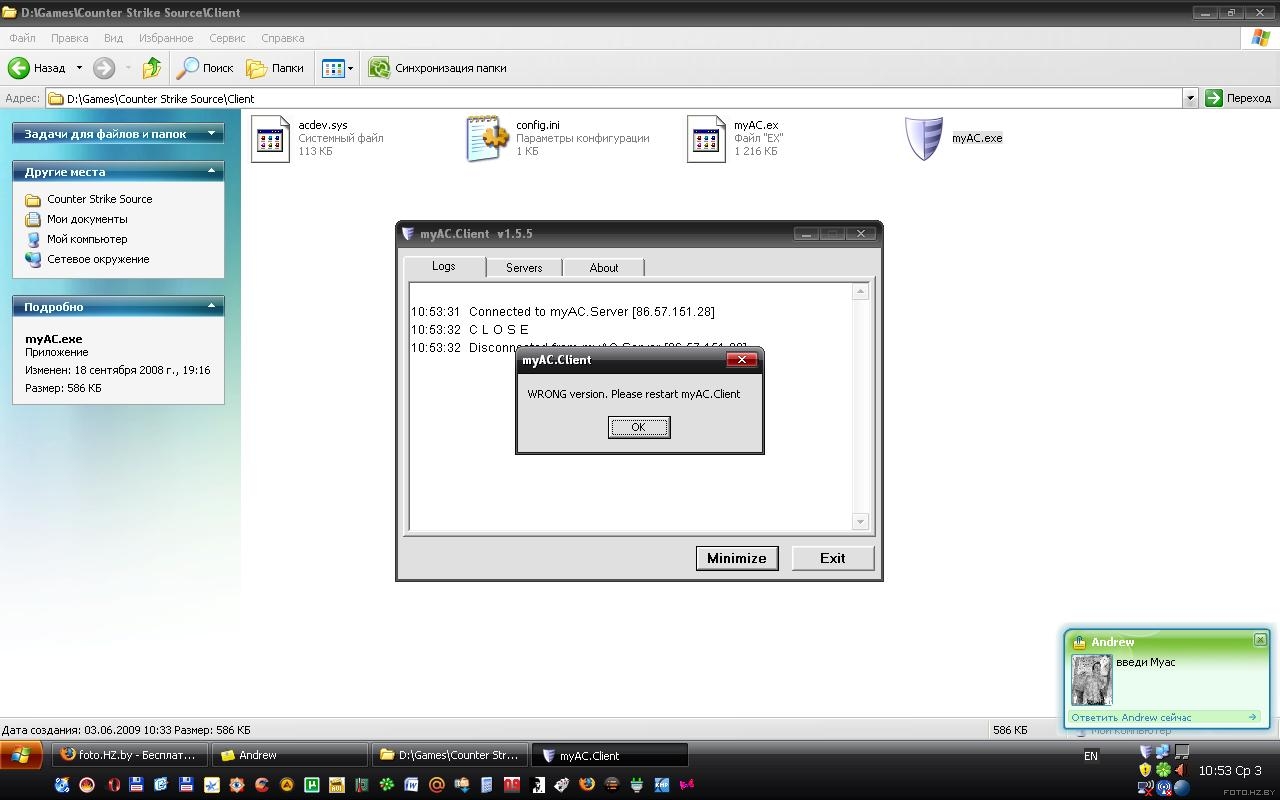The image size is (1280, 800).
Task: Click the yellow security shield tray icon
Action: point(1145,770)
